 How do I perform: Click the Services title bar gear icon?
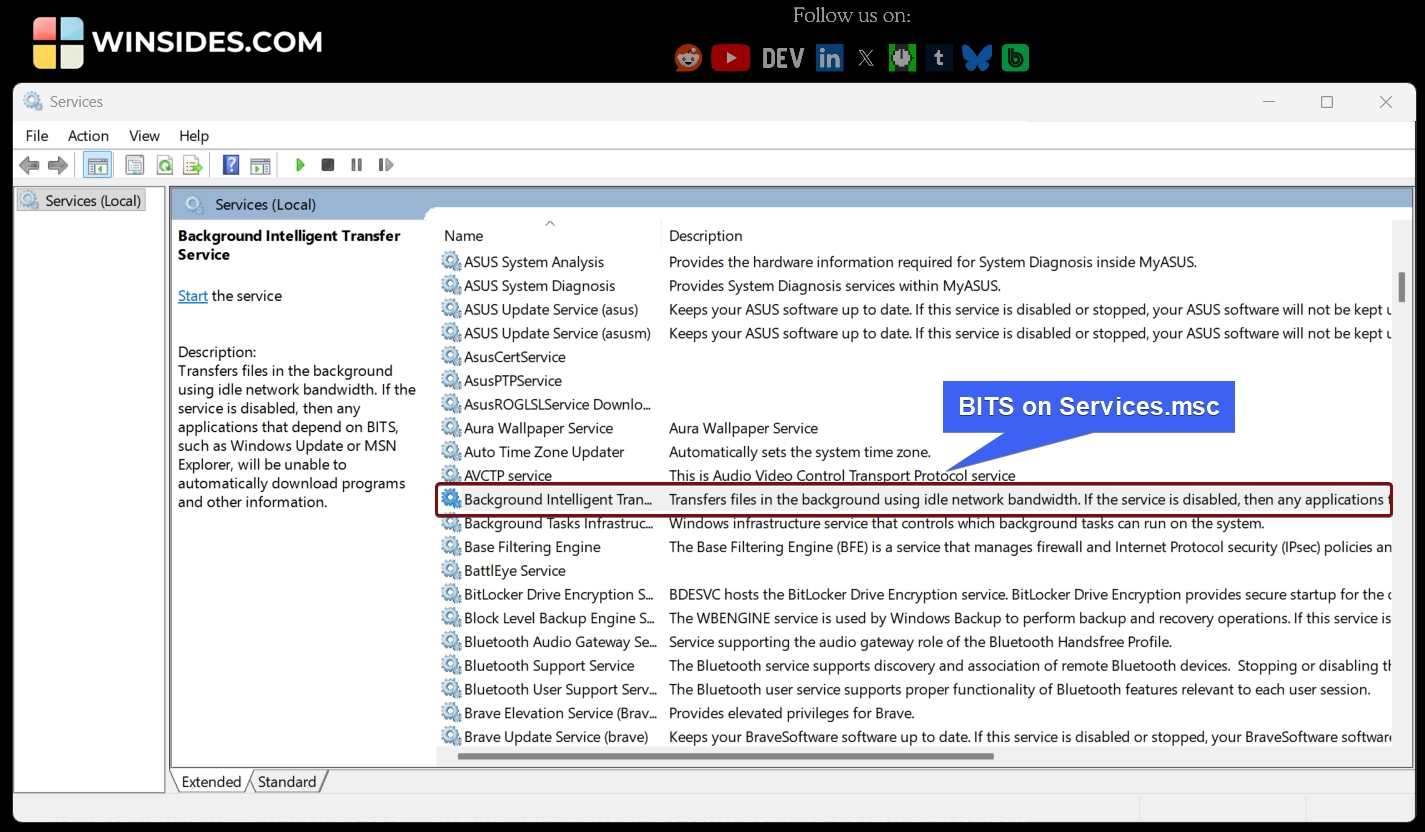click(33, 102)
